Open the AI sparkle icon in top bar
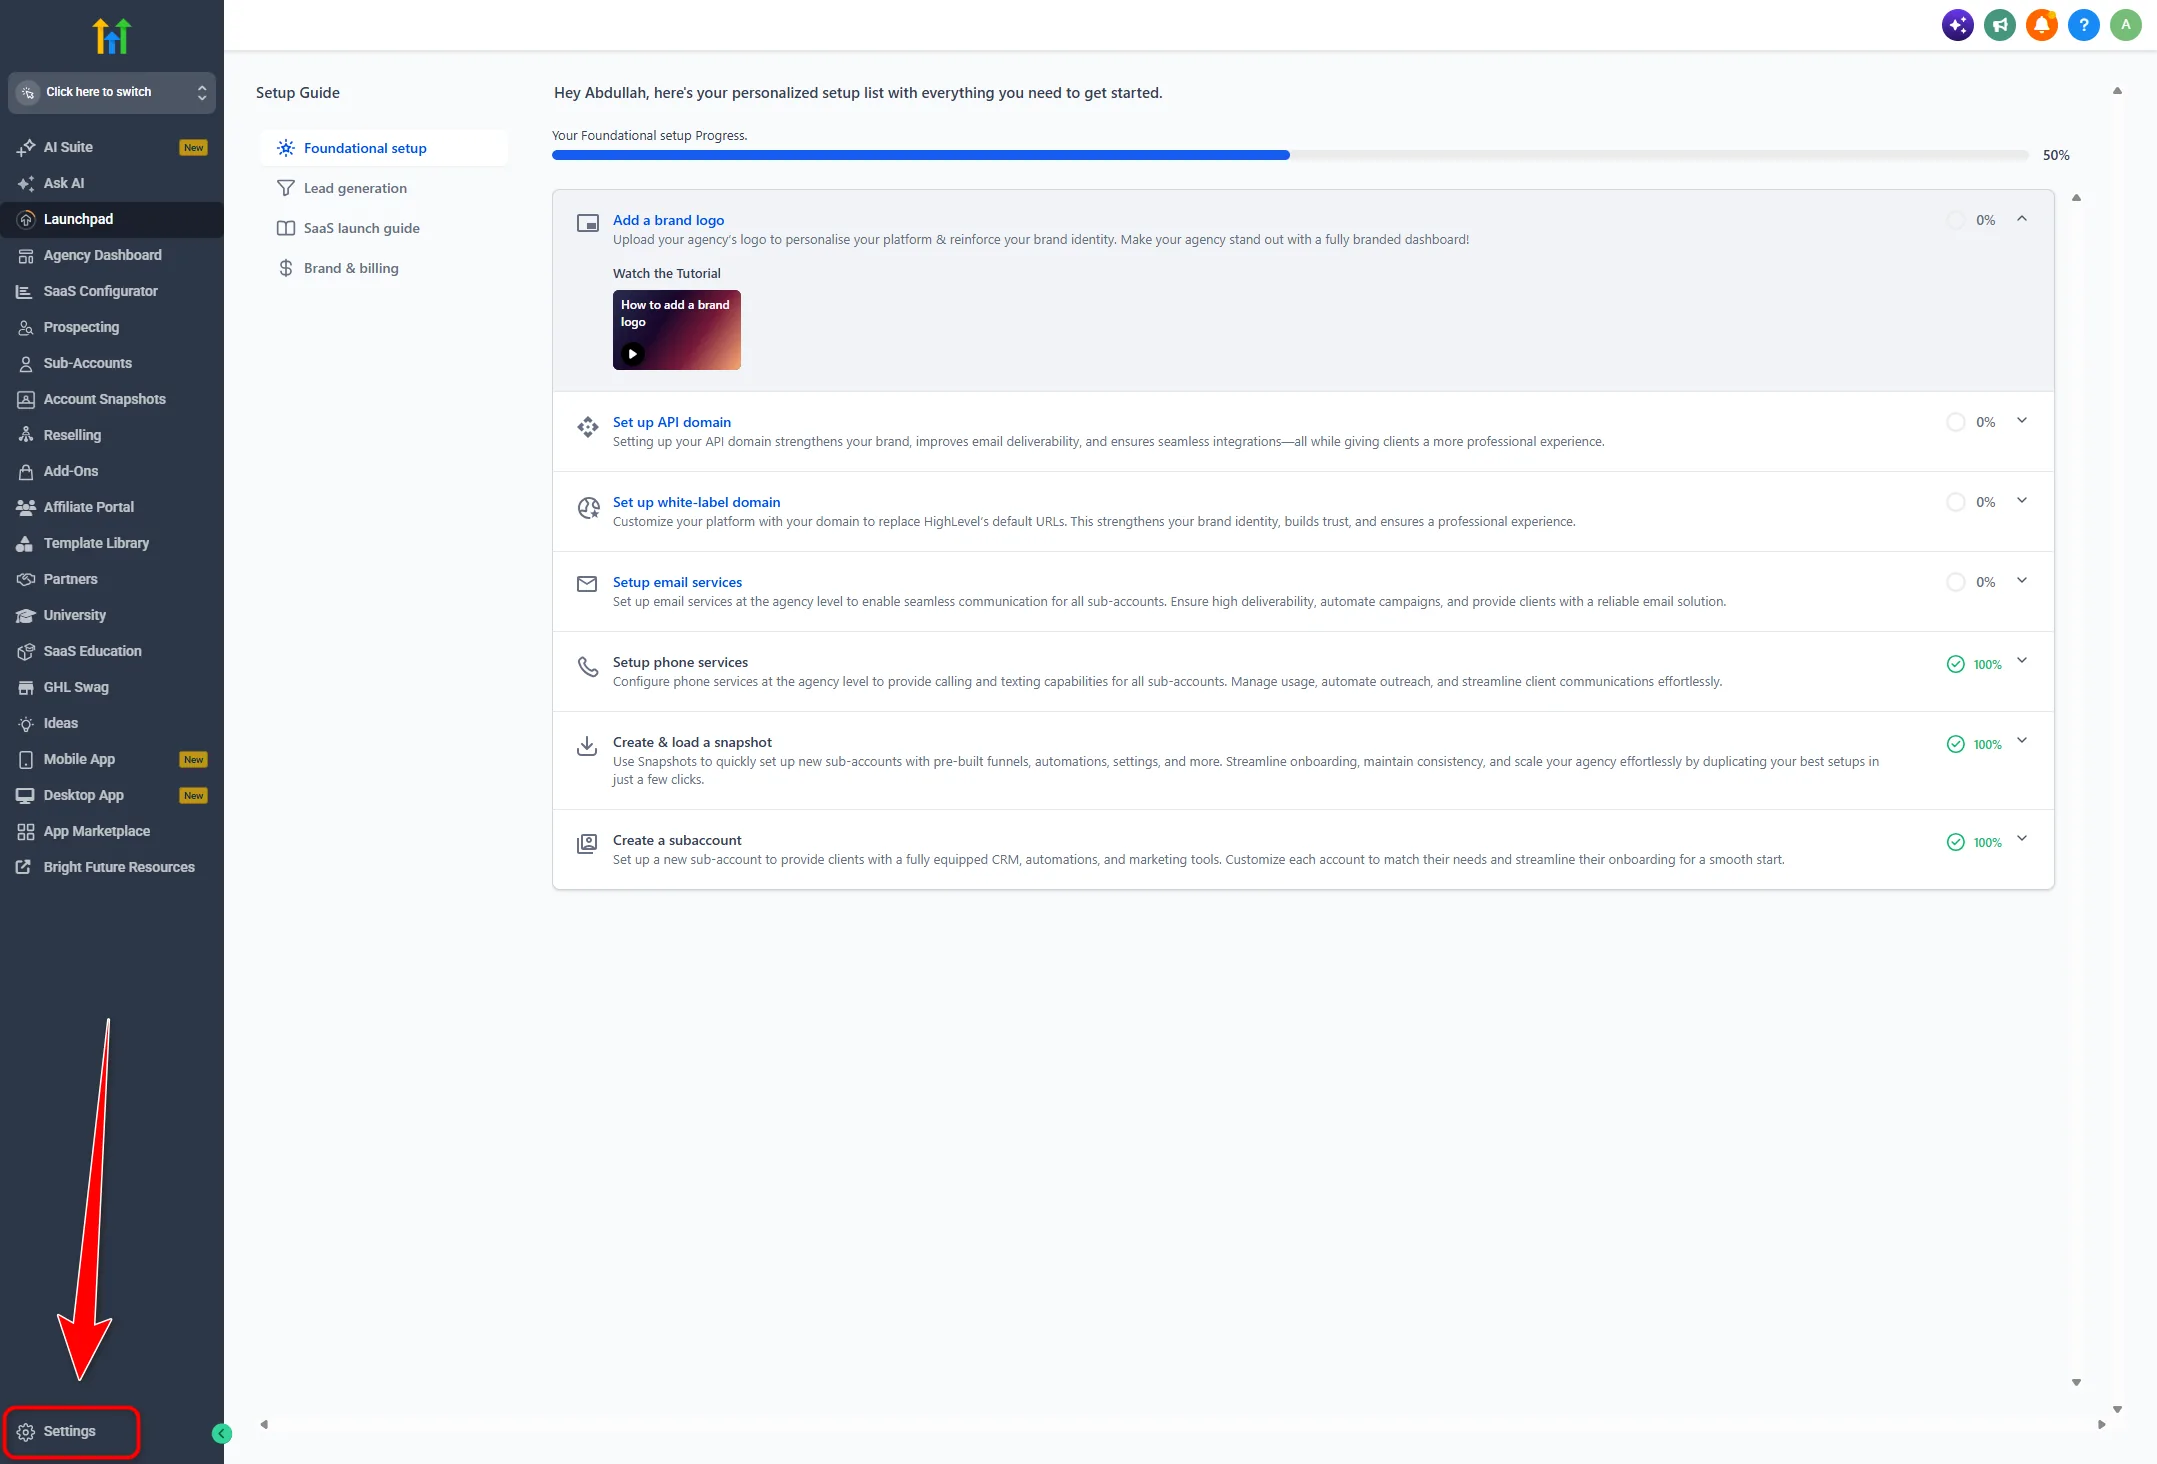The height and width of the screenshot is (1464, 2157). point(1957,25)
